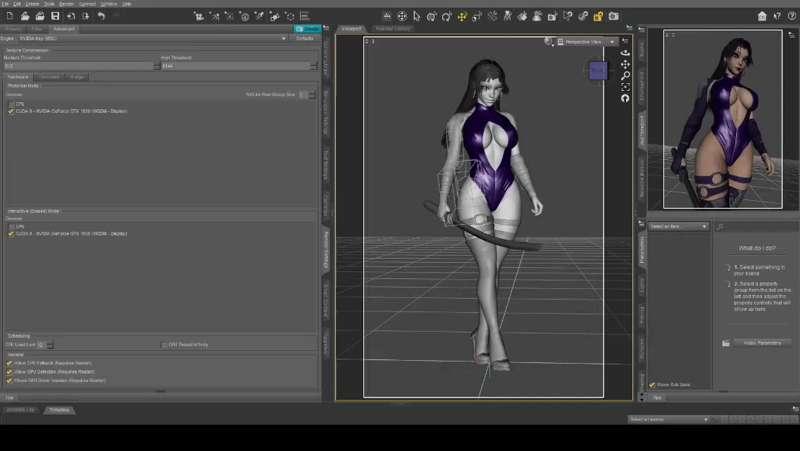Switch to the Viewport tab
Viewport: 800px width, 451px height.
tap(351, 29)
